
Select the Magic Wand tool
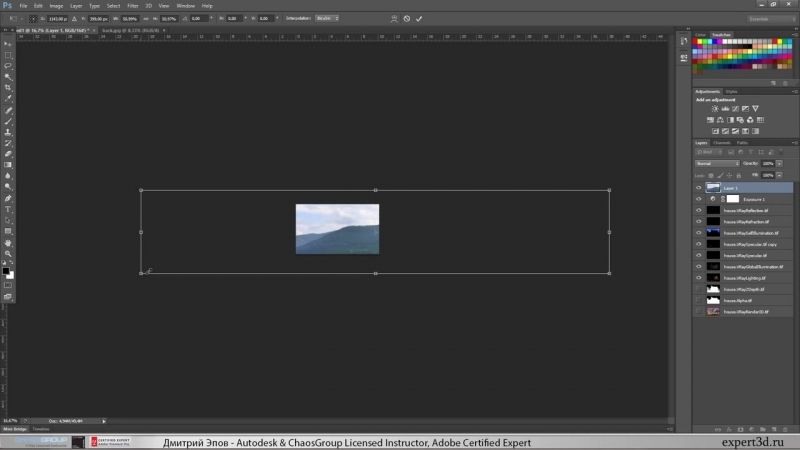[8, 77]
